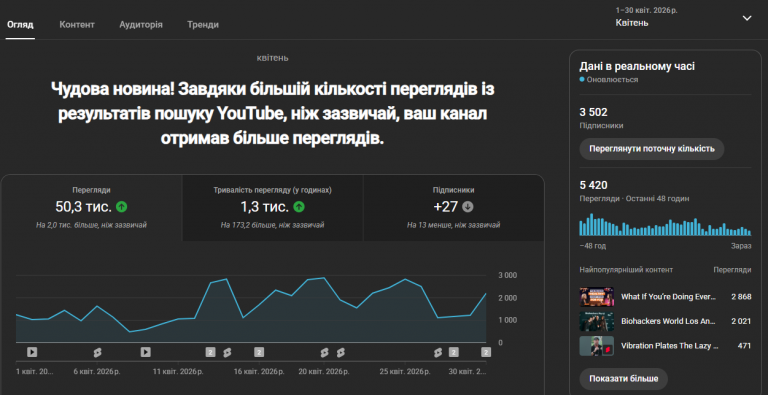Click the 48-hour realtime views bar chart
This screenshot has width=768, height=395.
click(665, 225)
